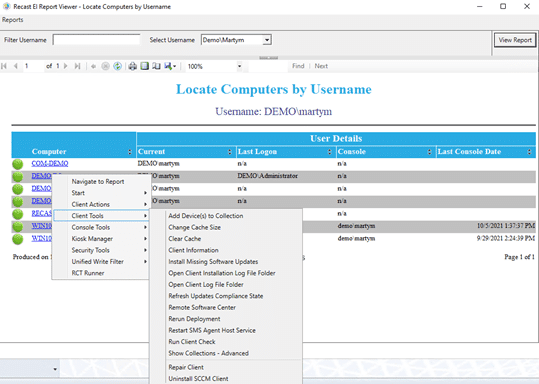Screen dimensions: 539x384
Task: Click back to parent report arrow
Action: pyautogui.click(x=93, y=66)
